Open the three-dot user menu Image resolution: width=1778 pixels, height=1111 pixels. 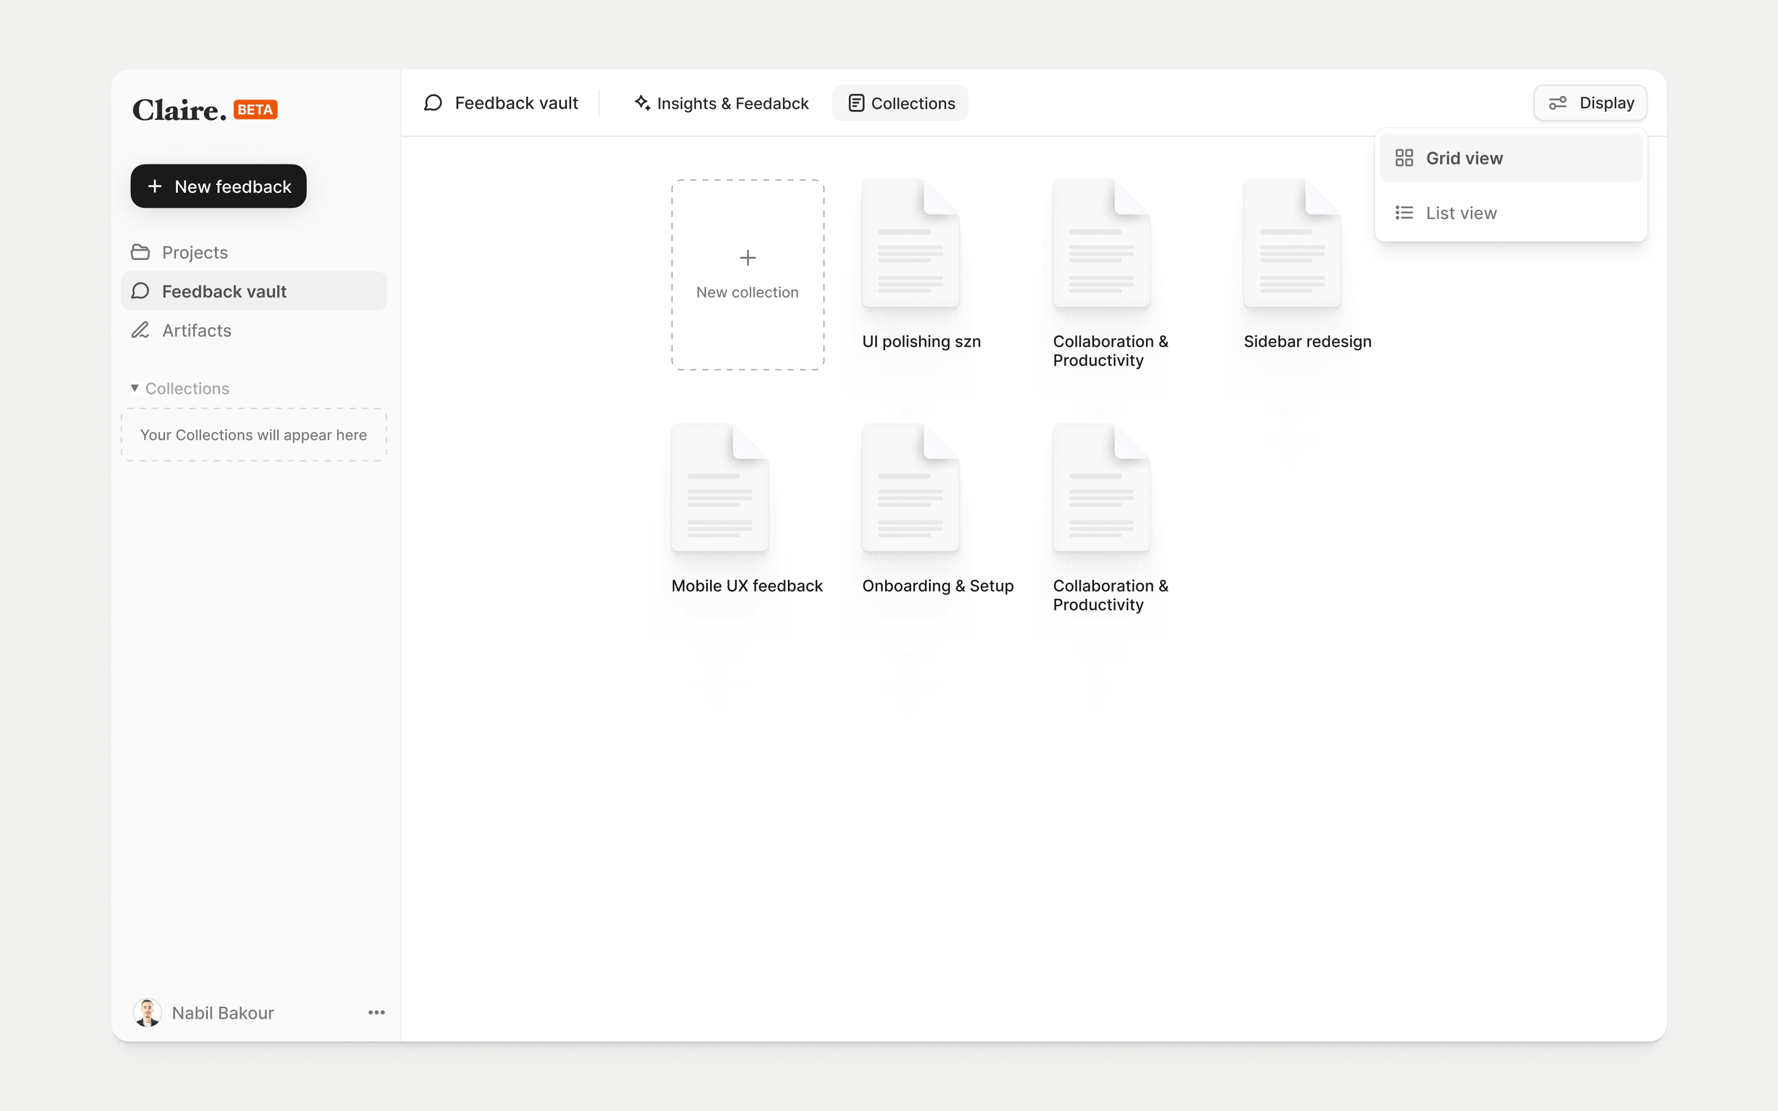(x=376, y=1013)
